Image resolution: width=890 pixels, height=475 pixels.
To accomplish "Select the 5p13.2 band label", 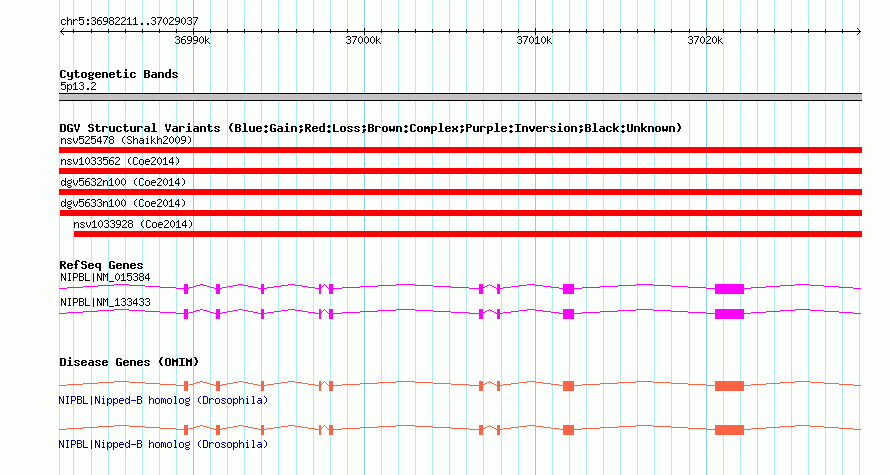I will (x=78, y=86).
